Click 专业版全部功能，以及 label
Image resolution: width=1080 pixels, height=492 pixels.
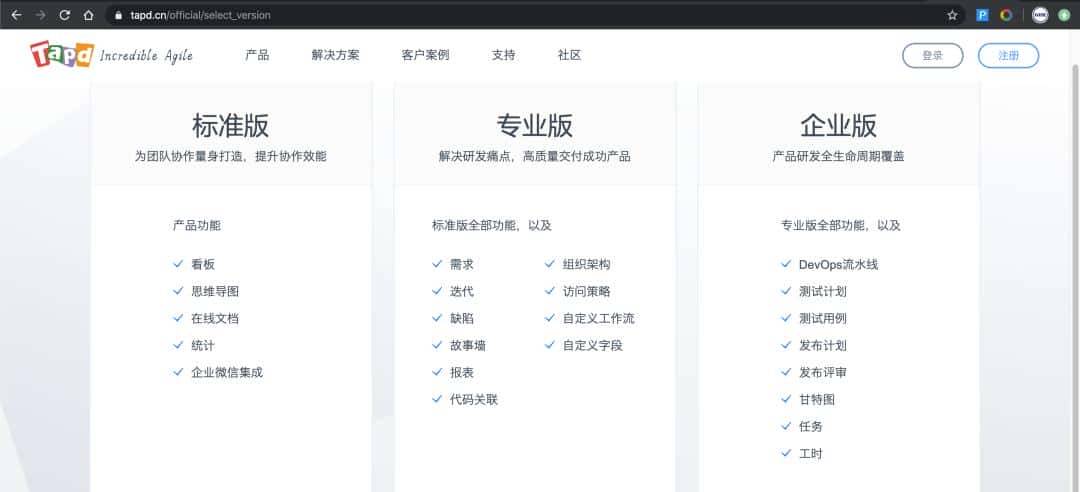point(840,225)
